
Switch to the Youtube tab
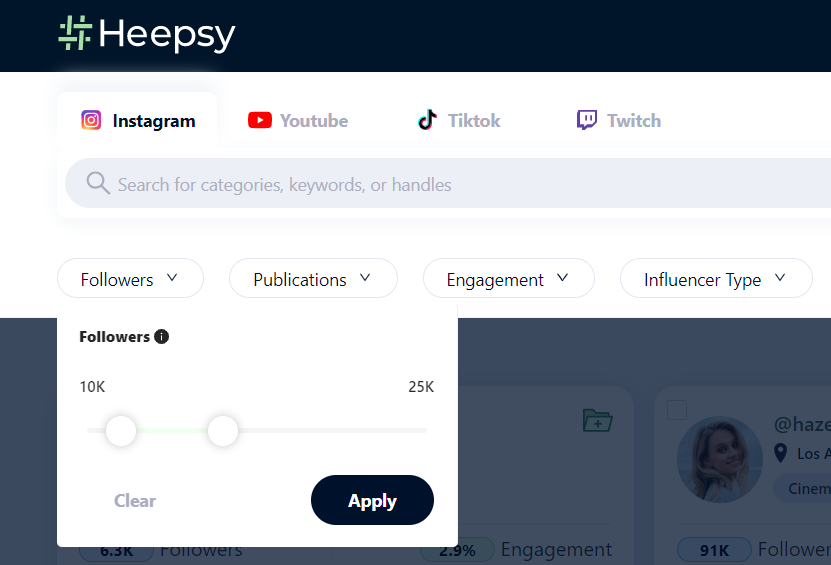(x=298, y=121)
